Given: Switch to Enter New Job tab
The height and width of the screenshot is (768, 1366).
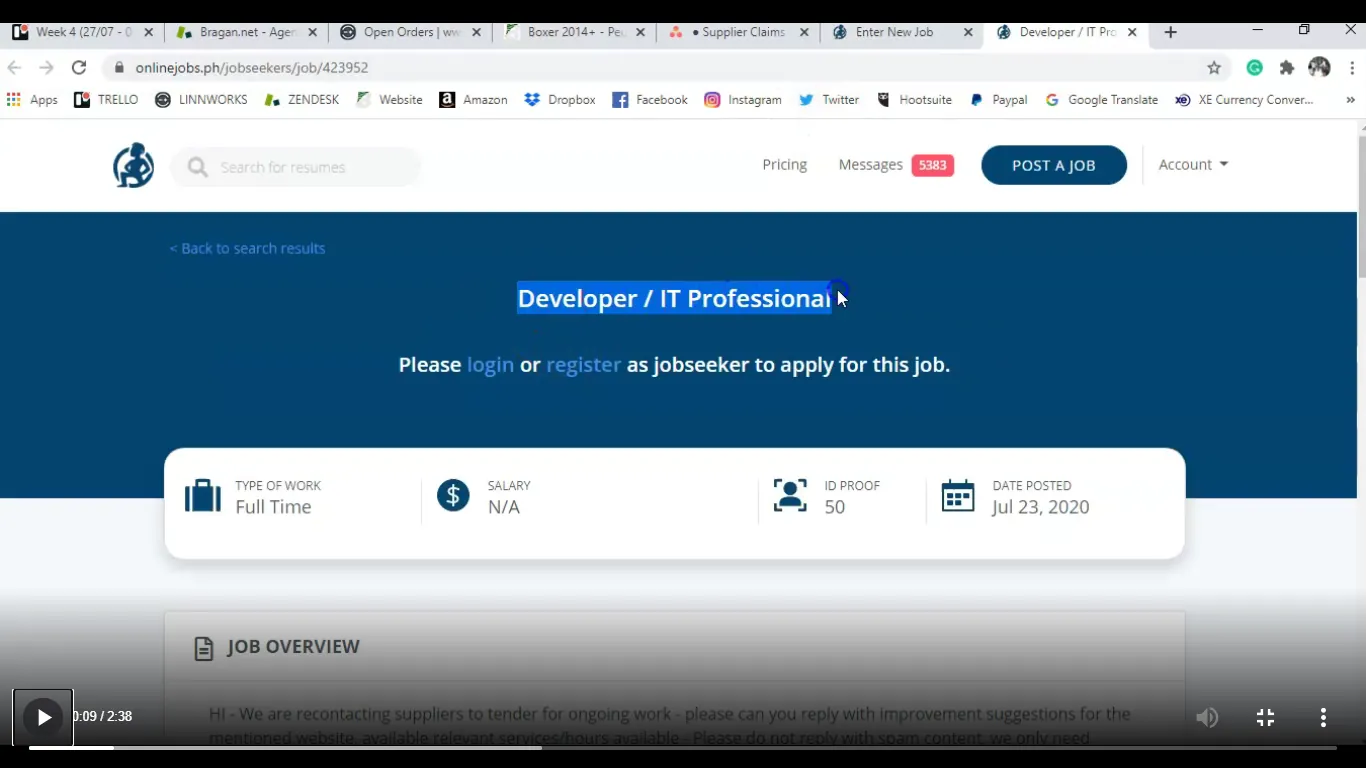Looking at the screenshot, I should tap(902, 32).
